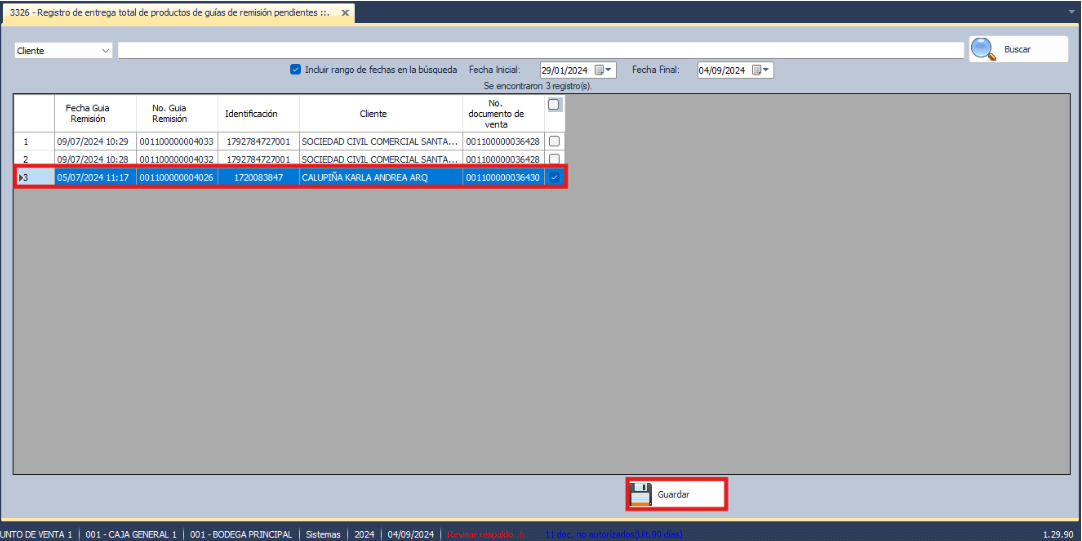Open the Cliente search filter dropdown

(x=105, y=50)
